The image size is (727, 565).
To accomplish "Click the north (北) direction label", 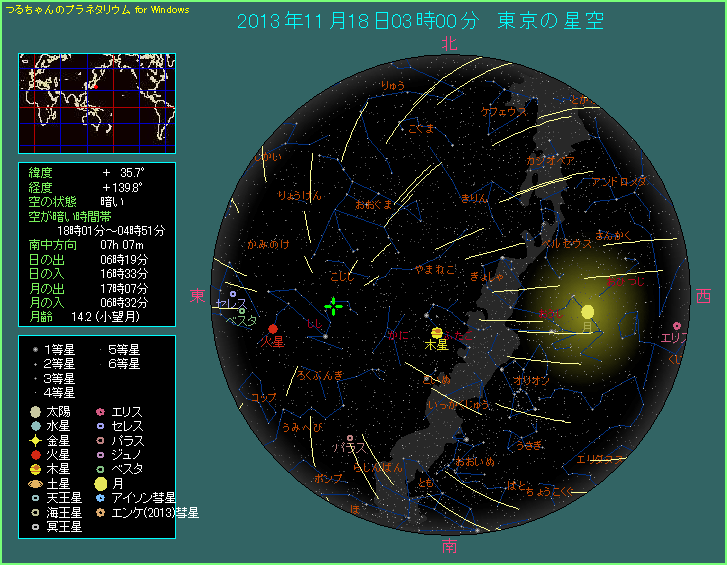I will click(449, 43).
